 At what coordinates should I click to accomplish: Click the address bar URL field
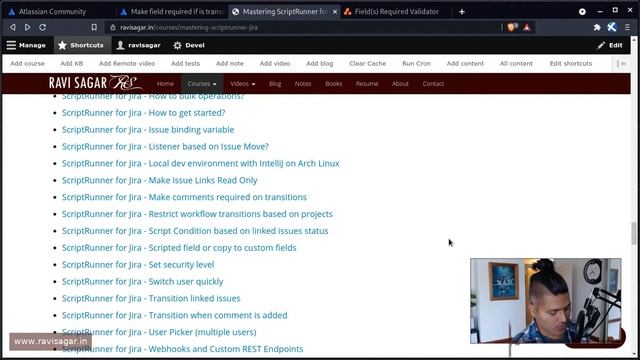point(302,27)
